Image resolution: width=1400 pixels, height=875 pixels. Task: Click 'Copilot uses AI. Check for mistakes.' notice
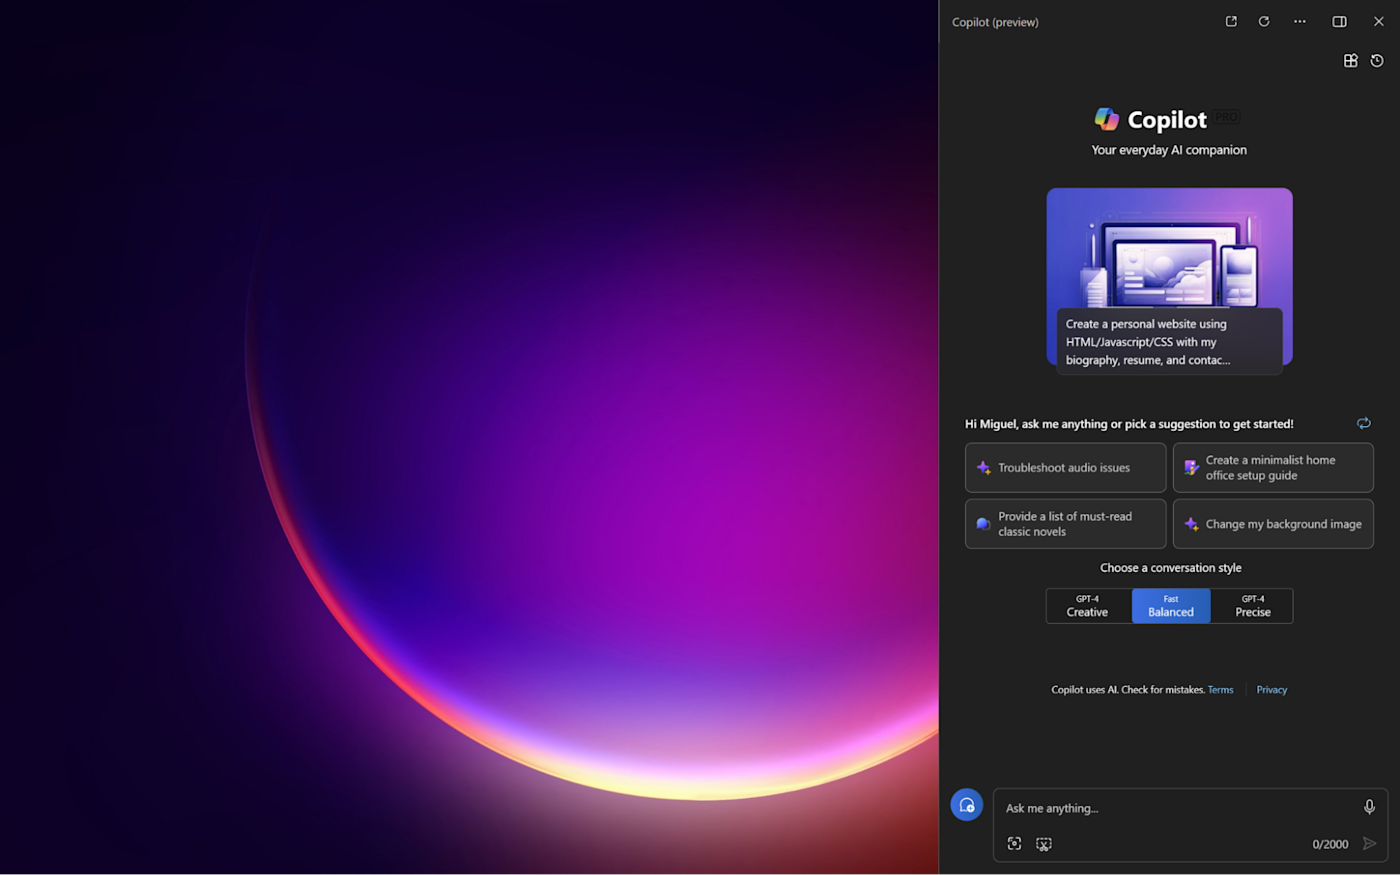click(1128, 690)
